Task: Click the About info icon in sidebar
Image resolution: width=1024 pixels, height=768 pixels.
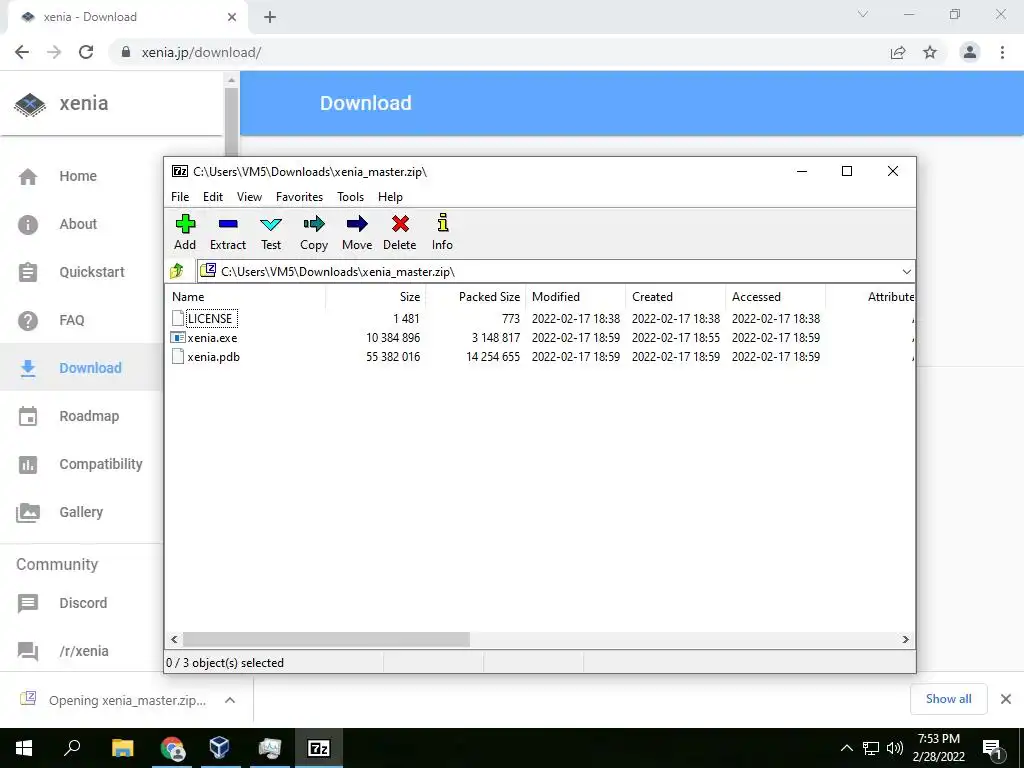Action: pyautogui.click(x=28, y=225)
